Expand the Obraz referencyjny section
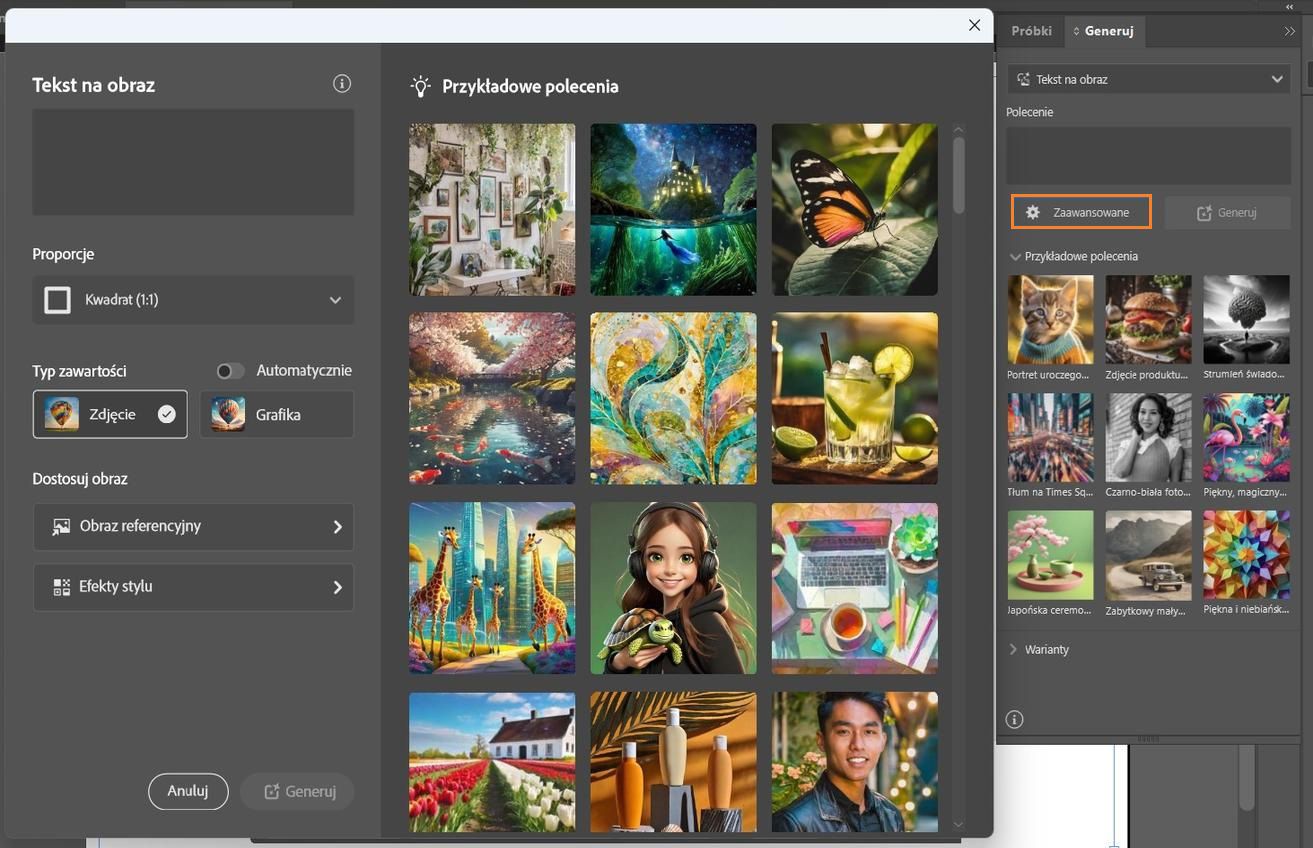This screenshot has height=848, width=1313. [x=193, y=526]
